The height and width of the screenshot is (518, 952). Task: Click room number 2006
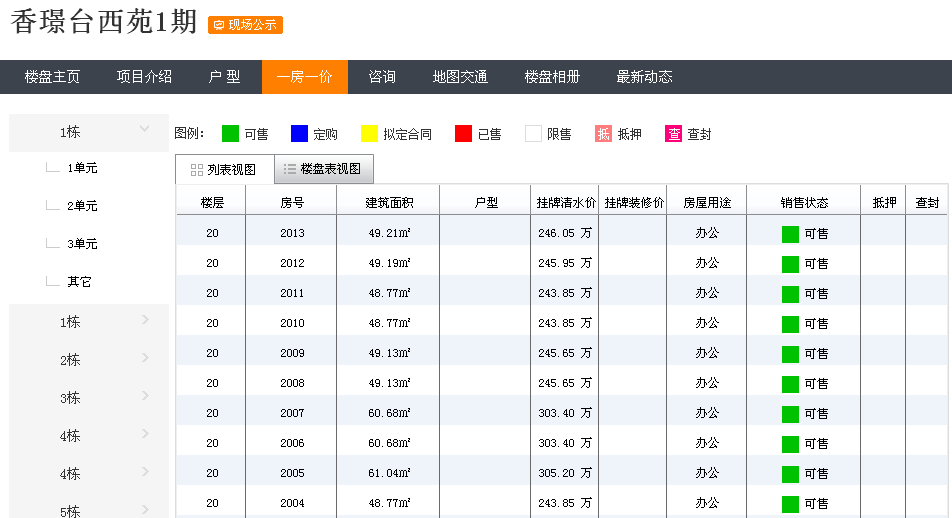292,443
